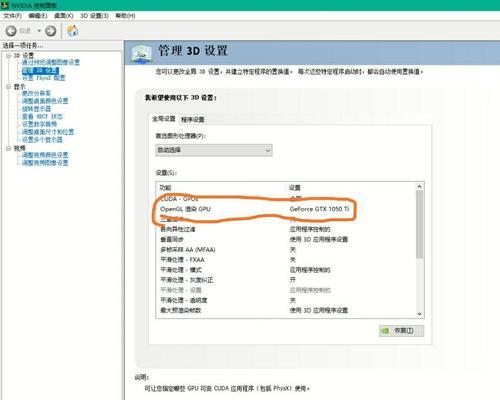Open the 3D 设置 menu in menu bar
The image size is (500, 400).
coord(94,16)
